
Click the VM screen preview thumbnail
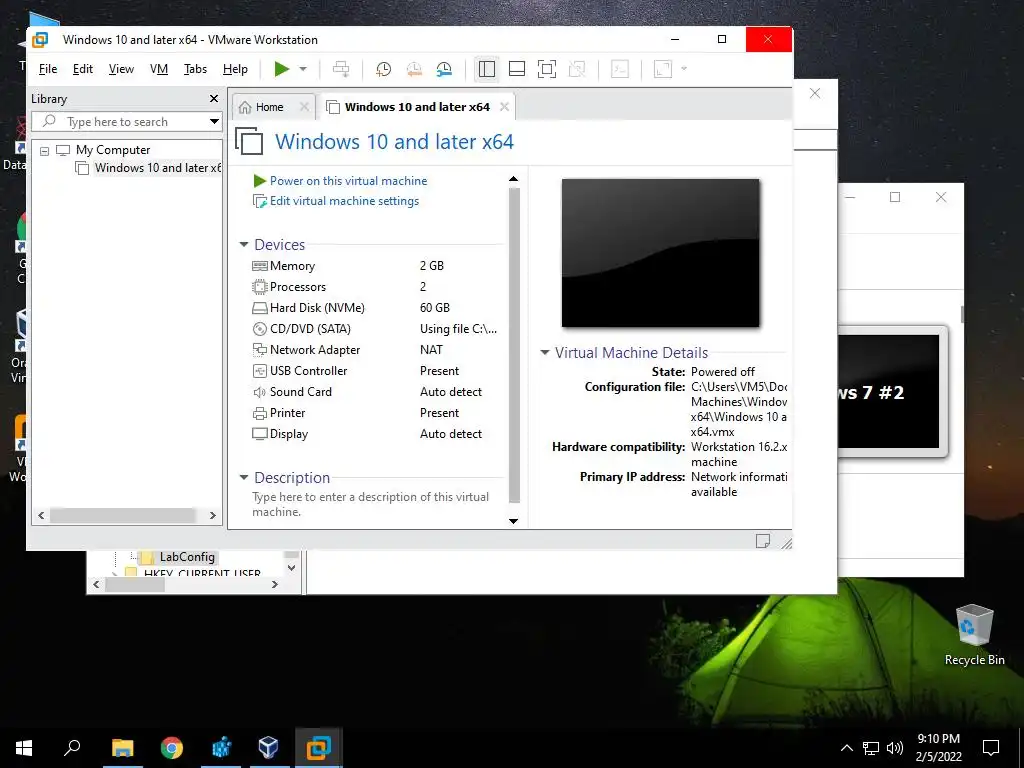(660, 253)
